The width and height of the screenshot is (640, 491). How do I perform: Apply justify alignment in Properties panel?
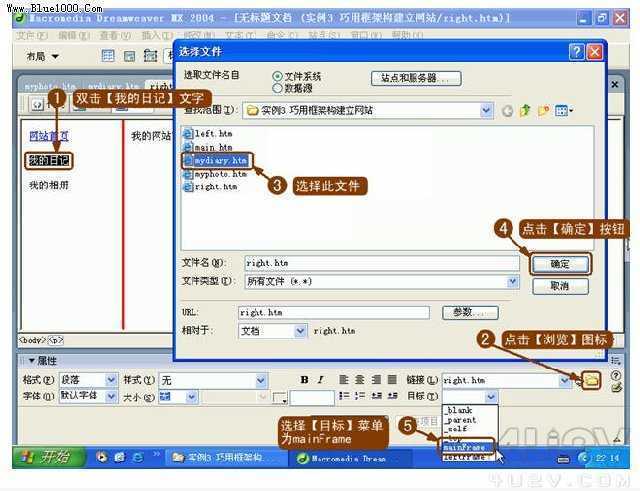392,380
